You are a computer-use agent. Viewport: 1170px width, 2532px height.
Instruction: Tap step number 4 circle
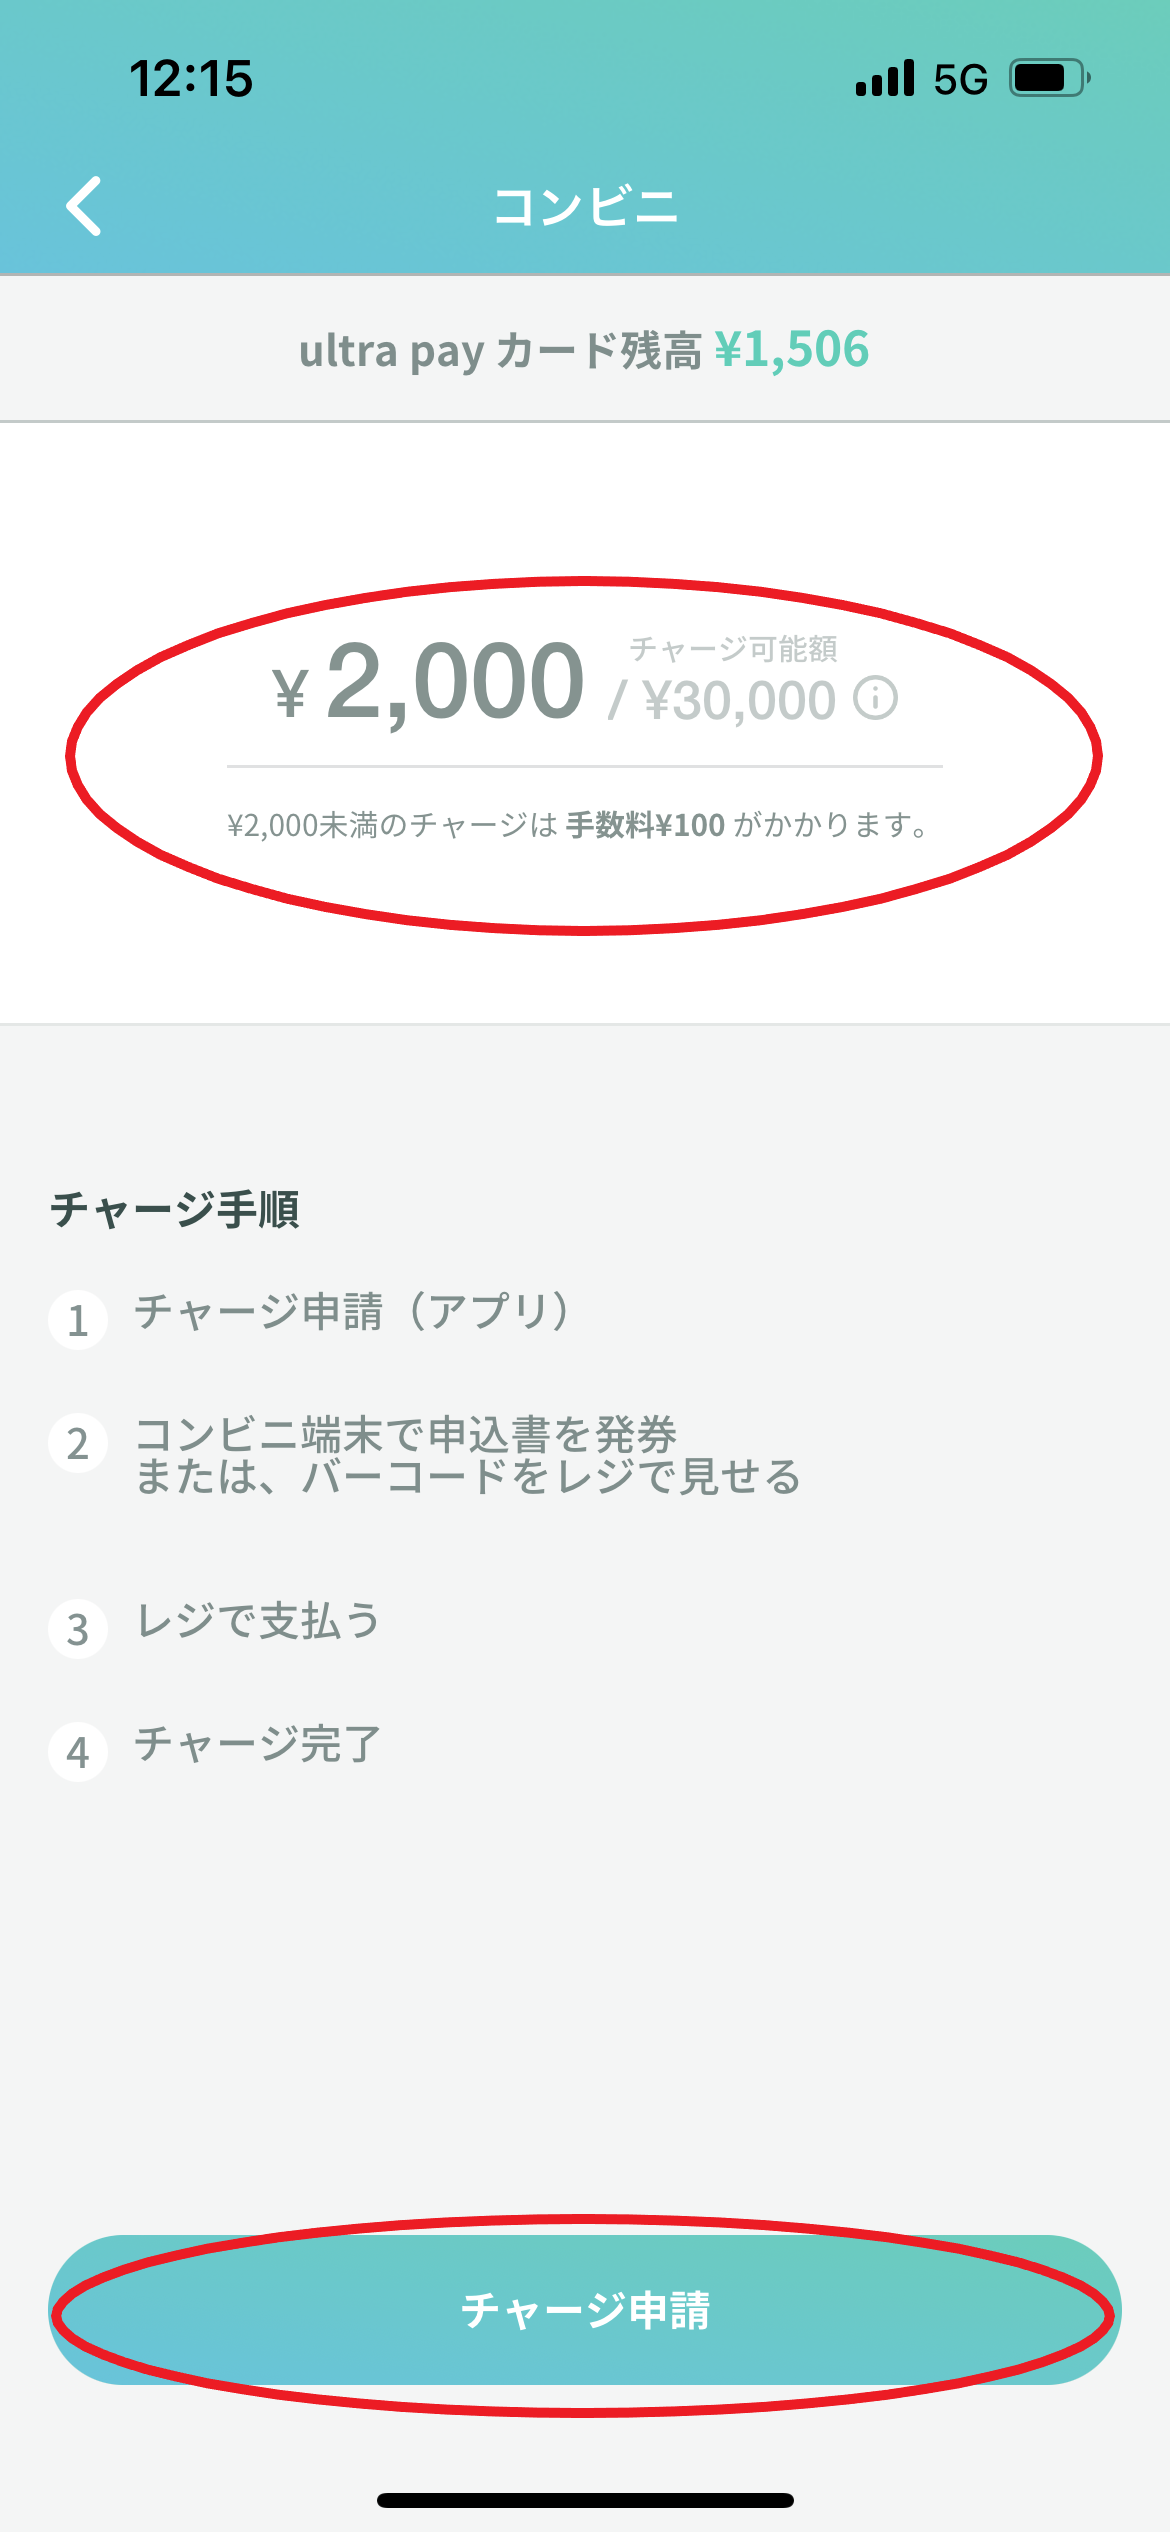coord(78,1752)
